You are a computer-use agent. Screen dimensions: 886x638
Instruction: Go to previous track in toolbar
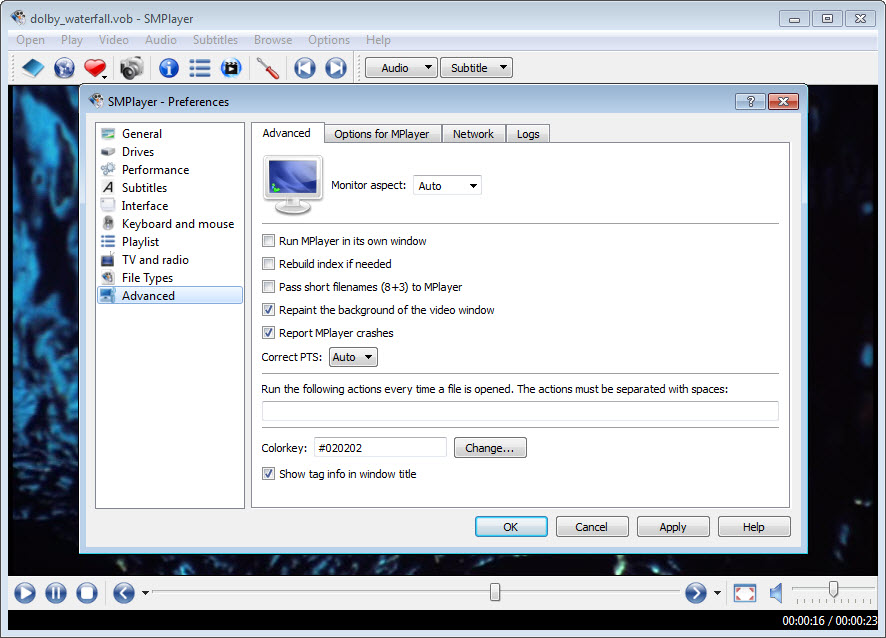(305, 68)
